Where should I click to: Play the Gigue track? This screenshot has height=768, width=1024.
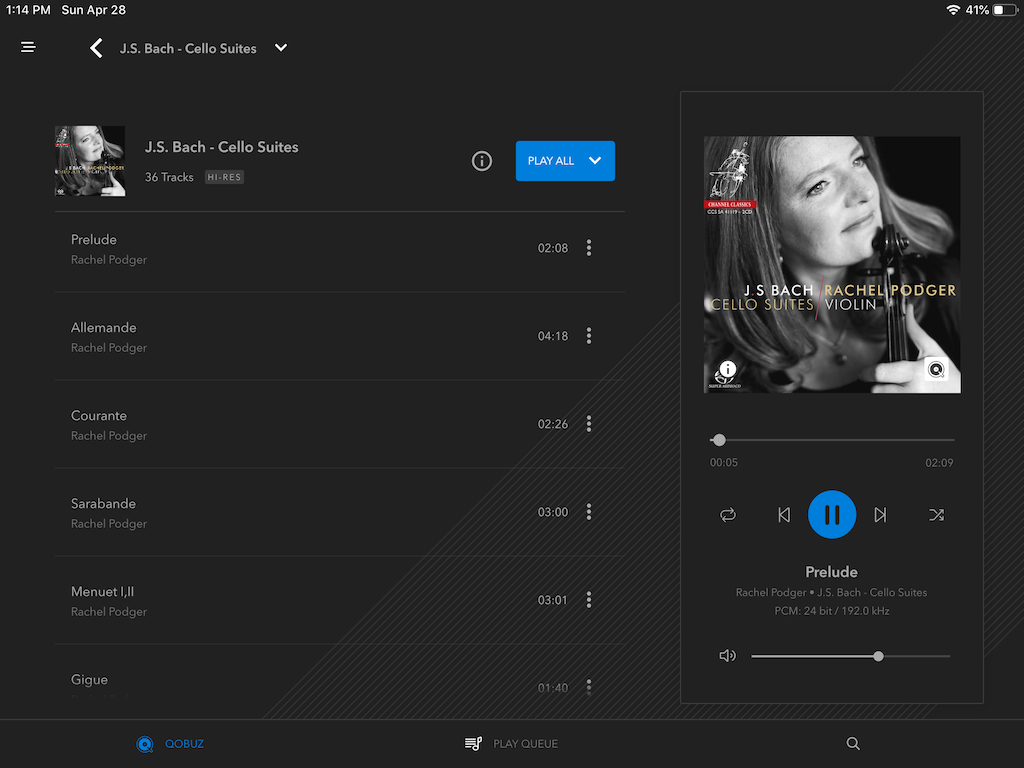pyautogui.click(x=340, y=682)
